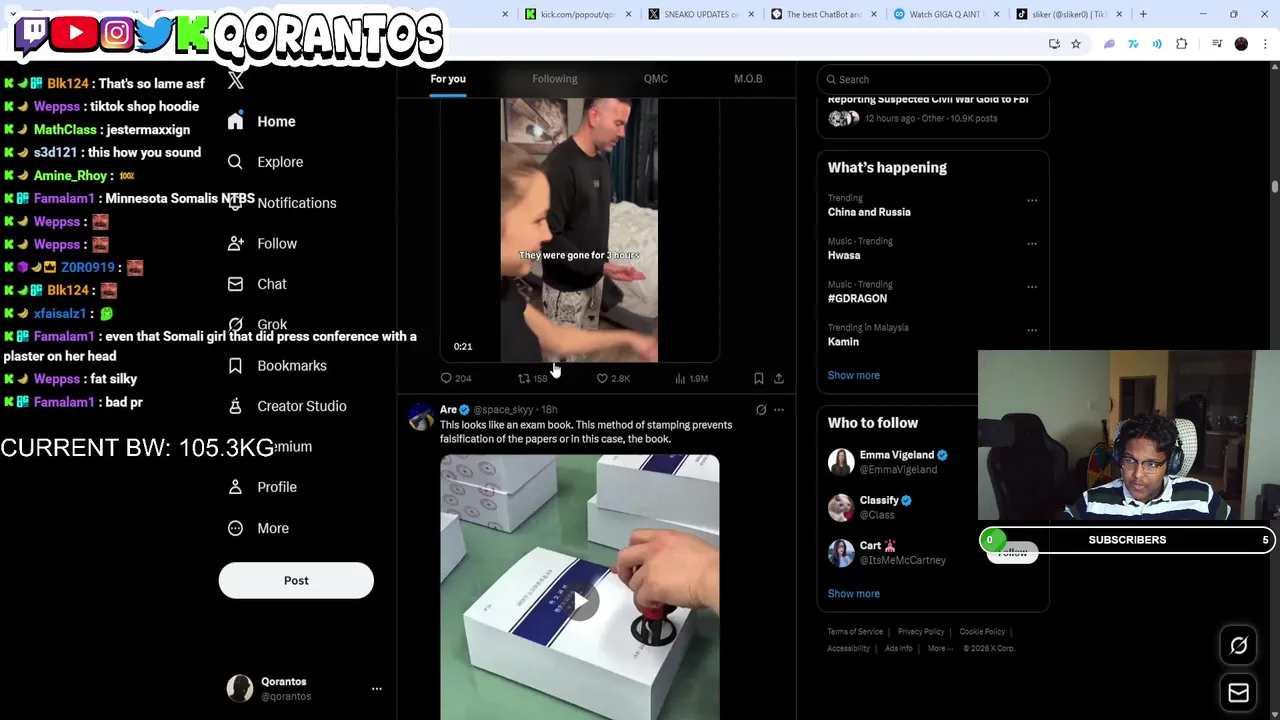
Task: Open Ads info footer link
Action: (898, 648)
